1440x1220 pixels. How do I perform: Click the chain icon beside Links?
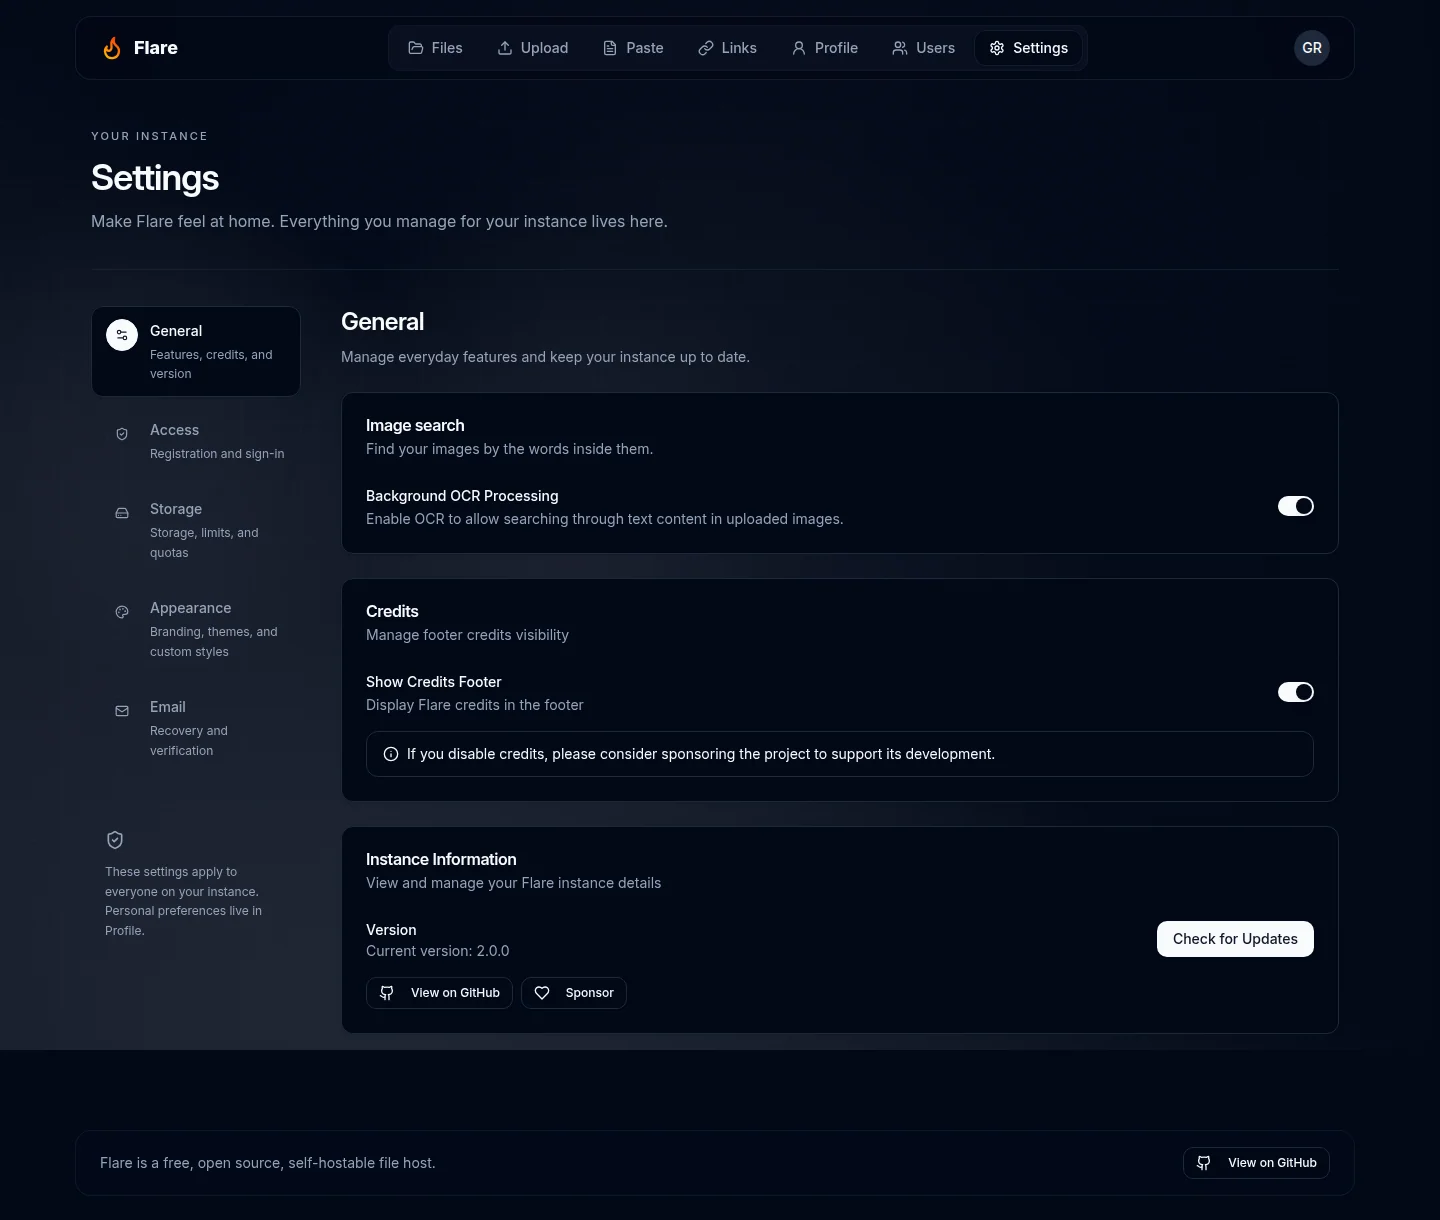point(706,48)
